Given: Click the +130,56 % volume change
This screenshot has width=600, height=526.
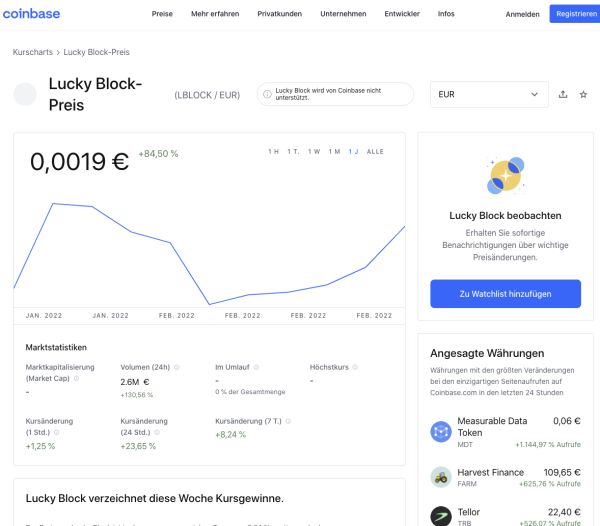Looking at the screenshot, I should coord(137,395).
